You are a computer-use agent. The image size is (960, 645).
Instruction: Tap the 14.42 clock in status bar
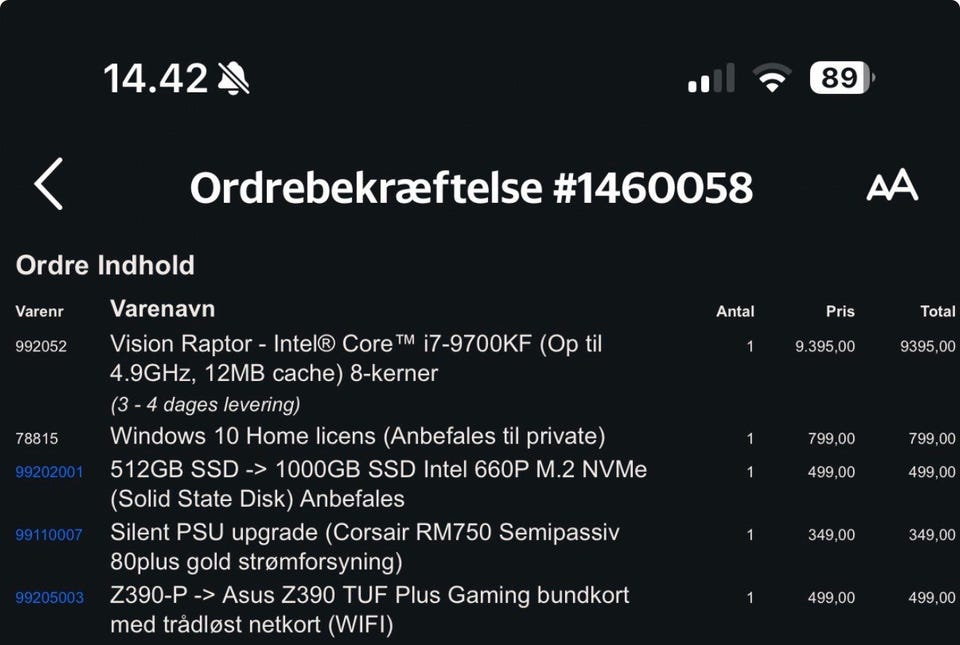[156, 78]
